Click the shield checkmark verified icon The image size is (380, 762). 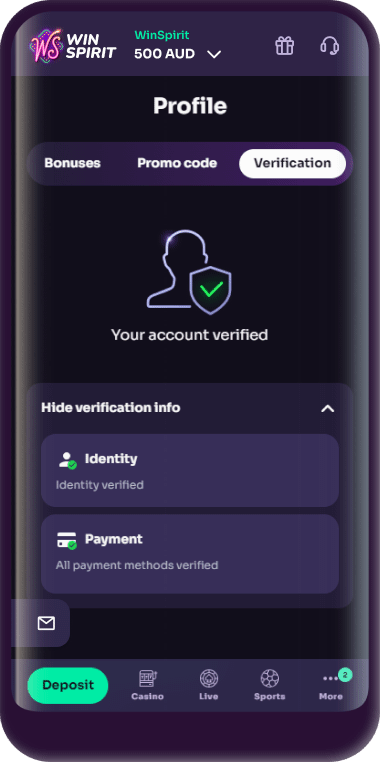pos(210,290)
